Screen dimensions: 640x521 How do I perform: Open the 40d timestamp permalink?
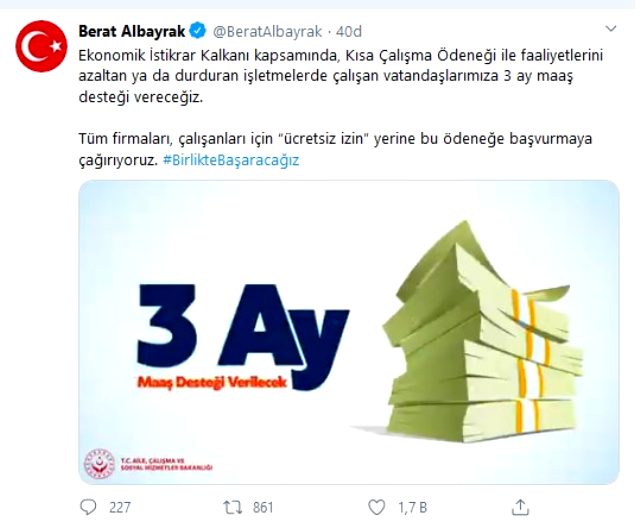(x=349, y=31)
